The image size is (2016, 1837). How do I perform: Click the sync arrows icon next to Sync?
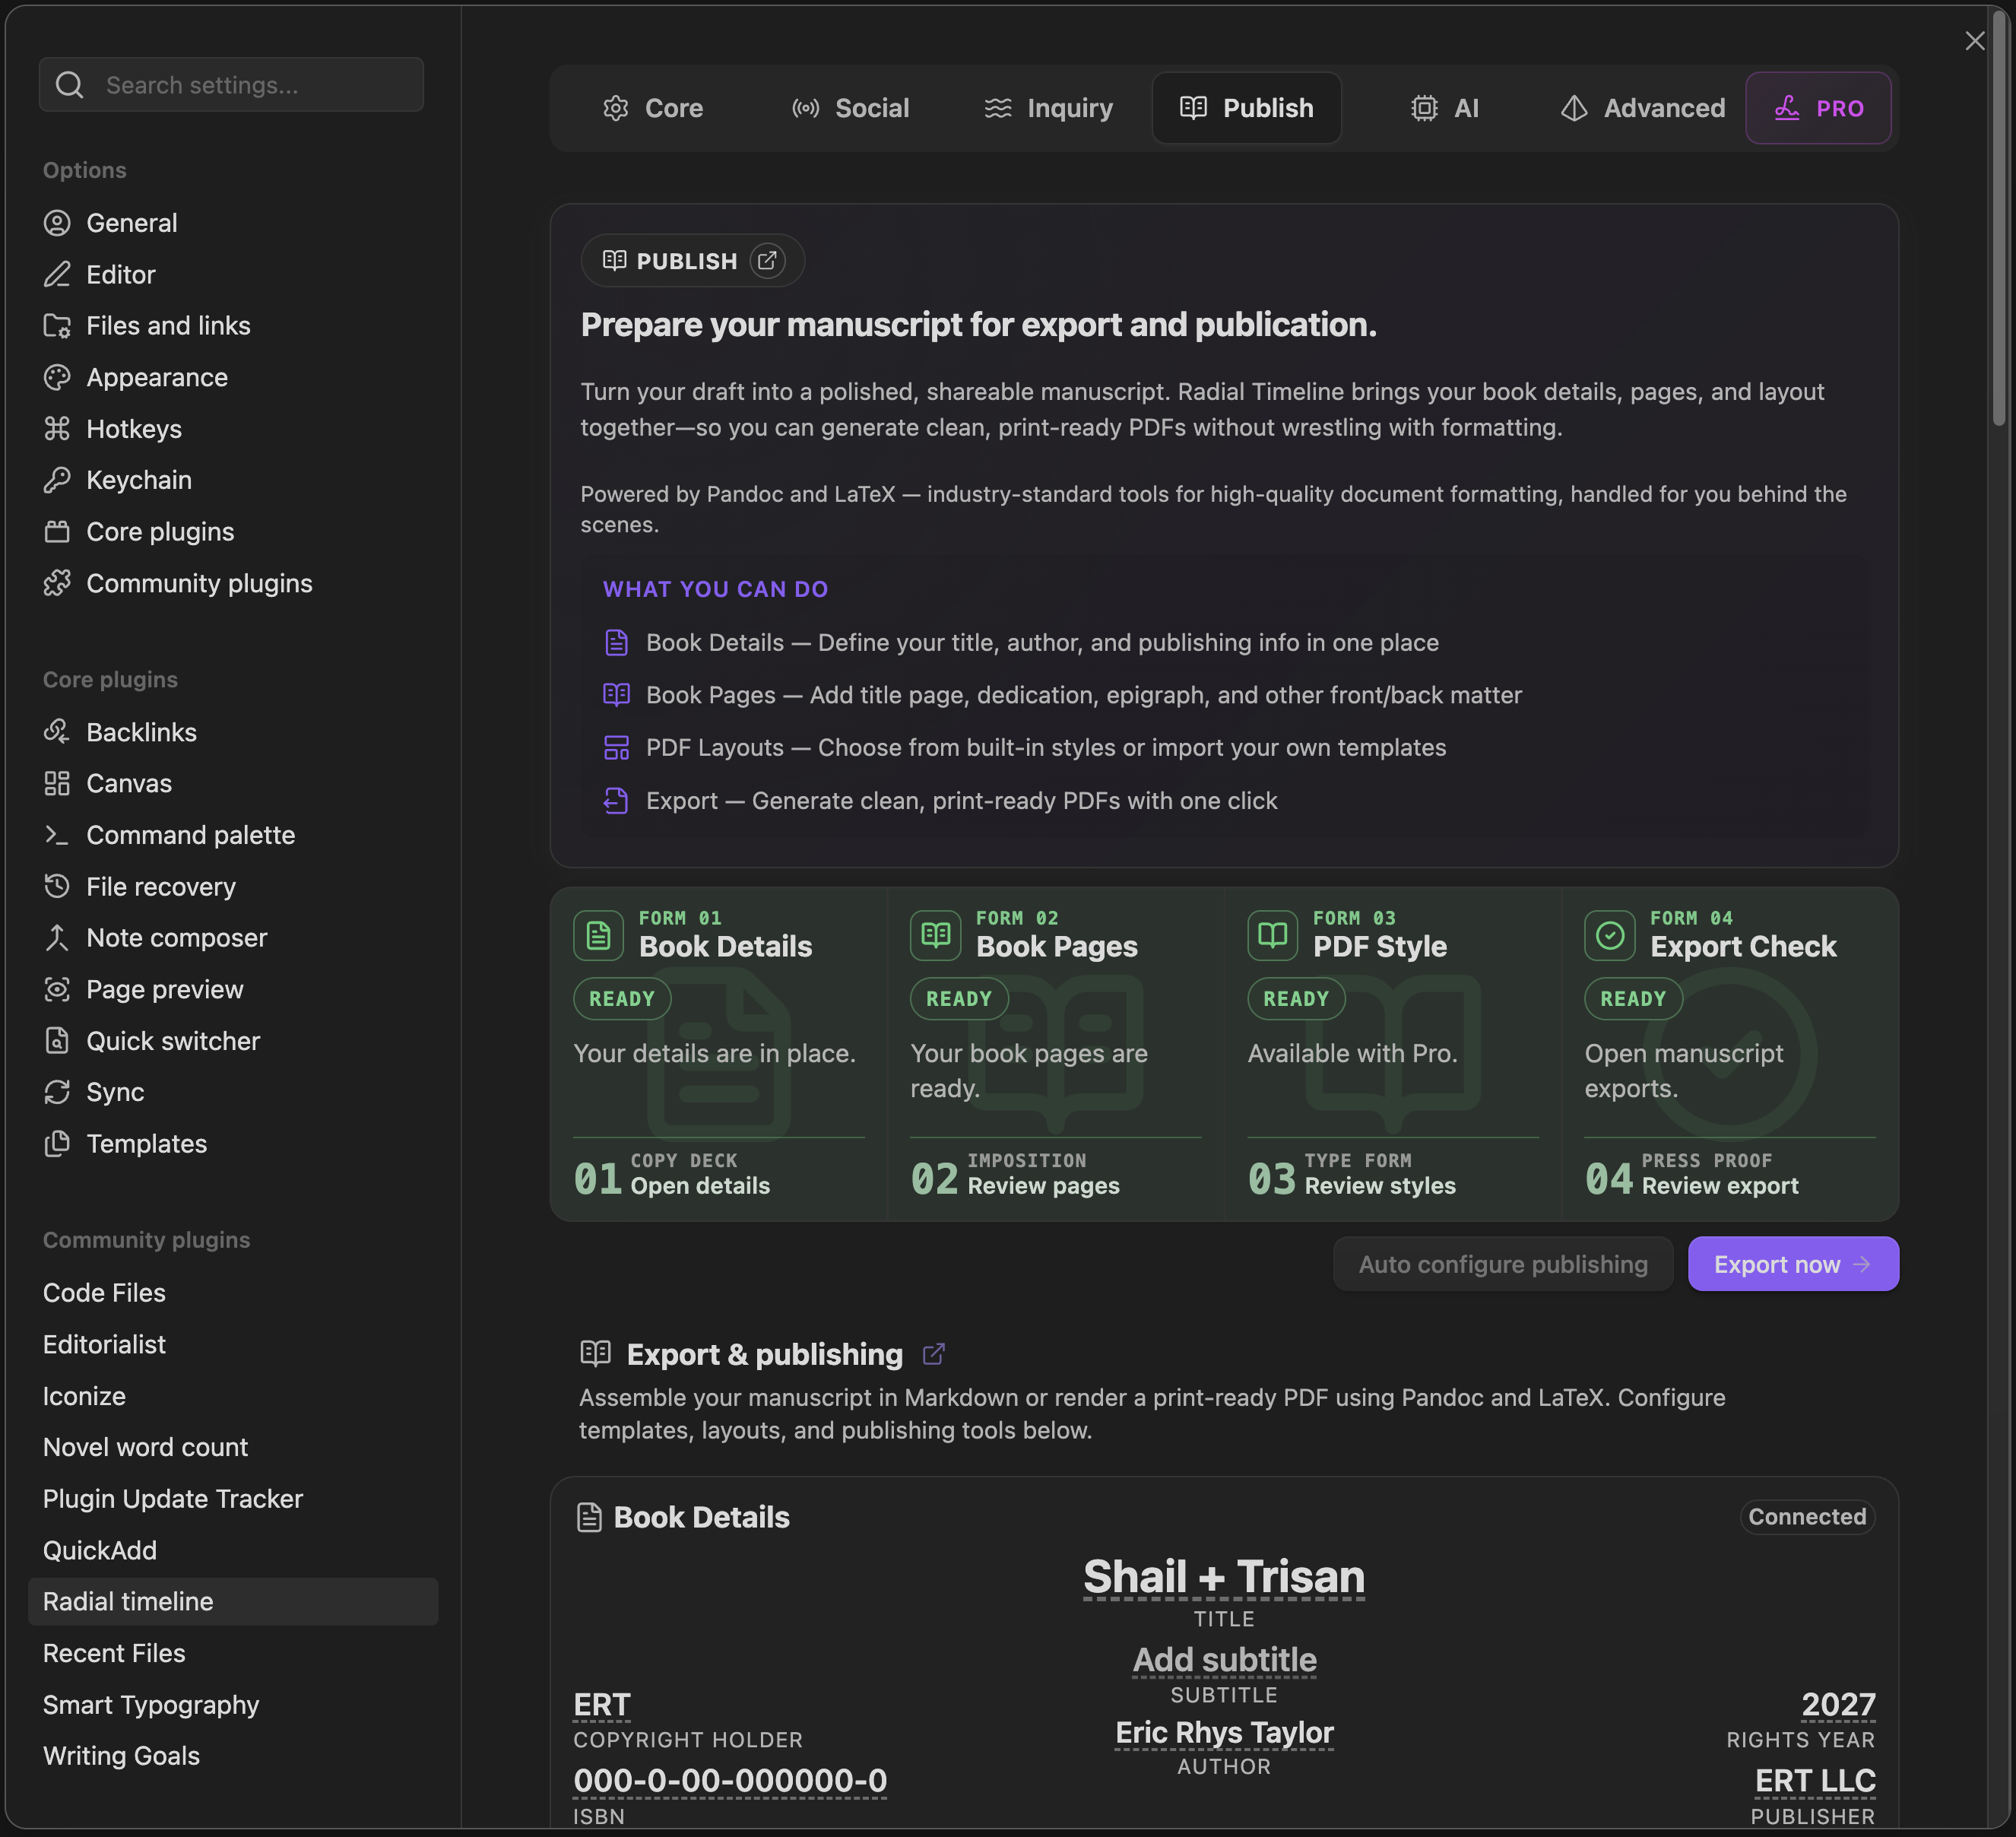pos(57,1092)
